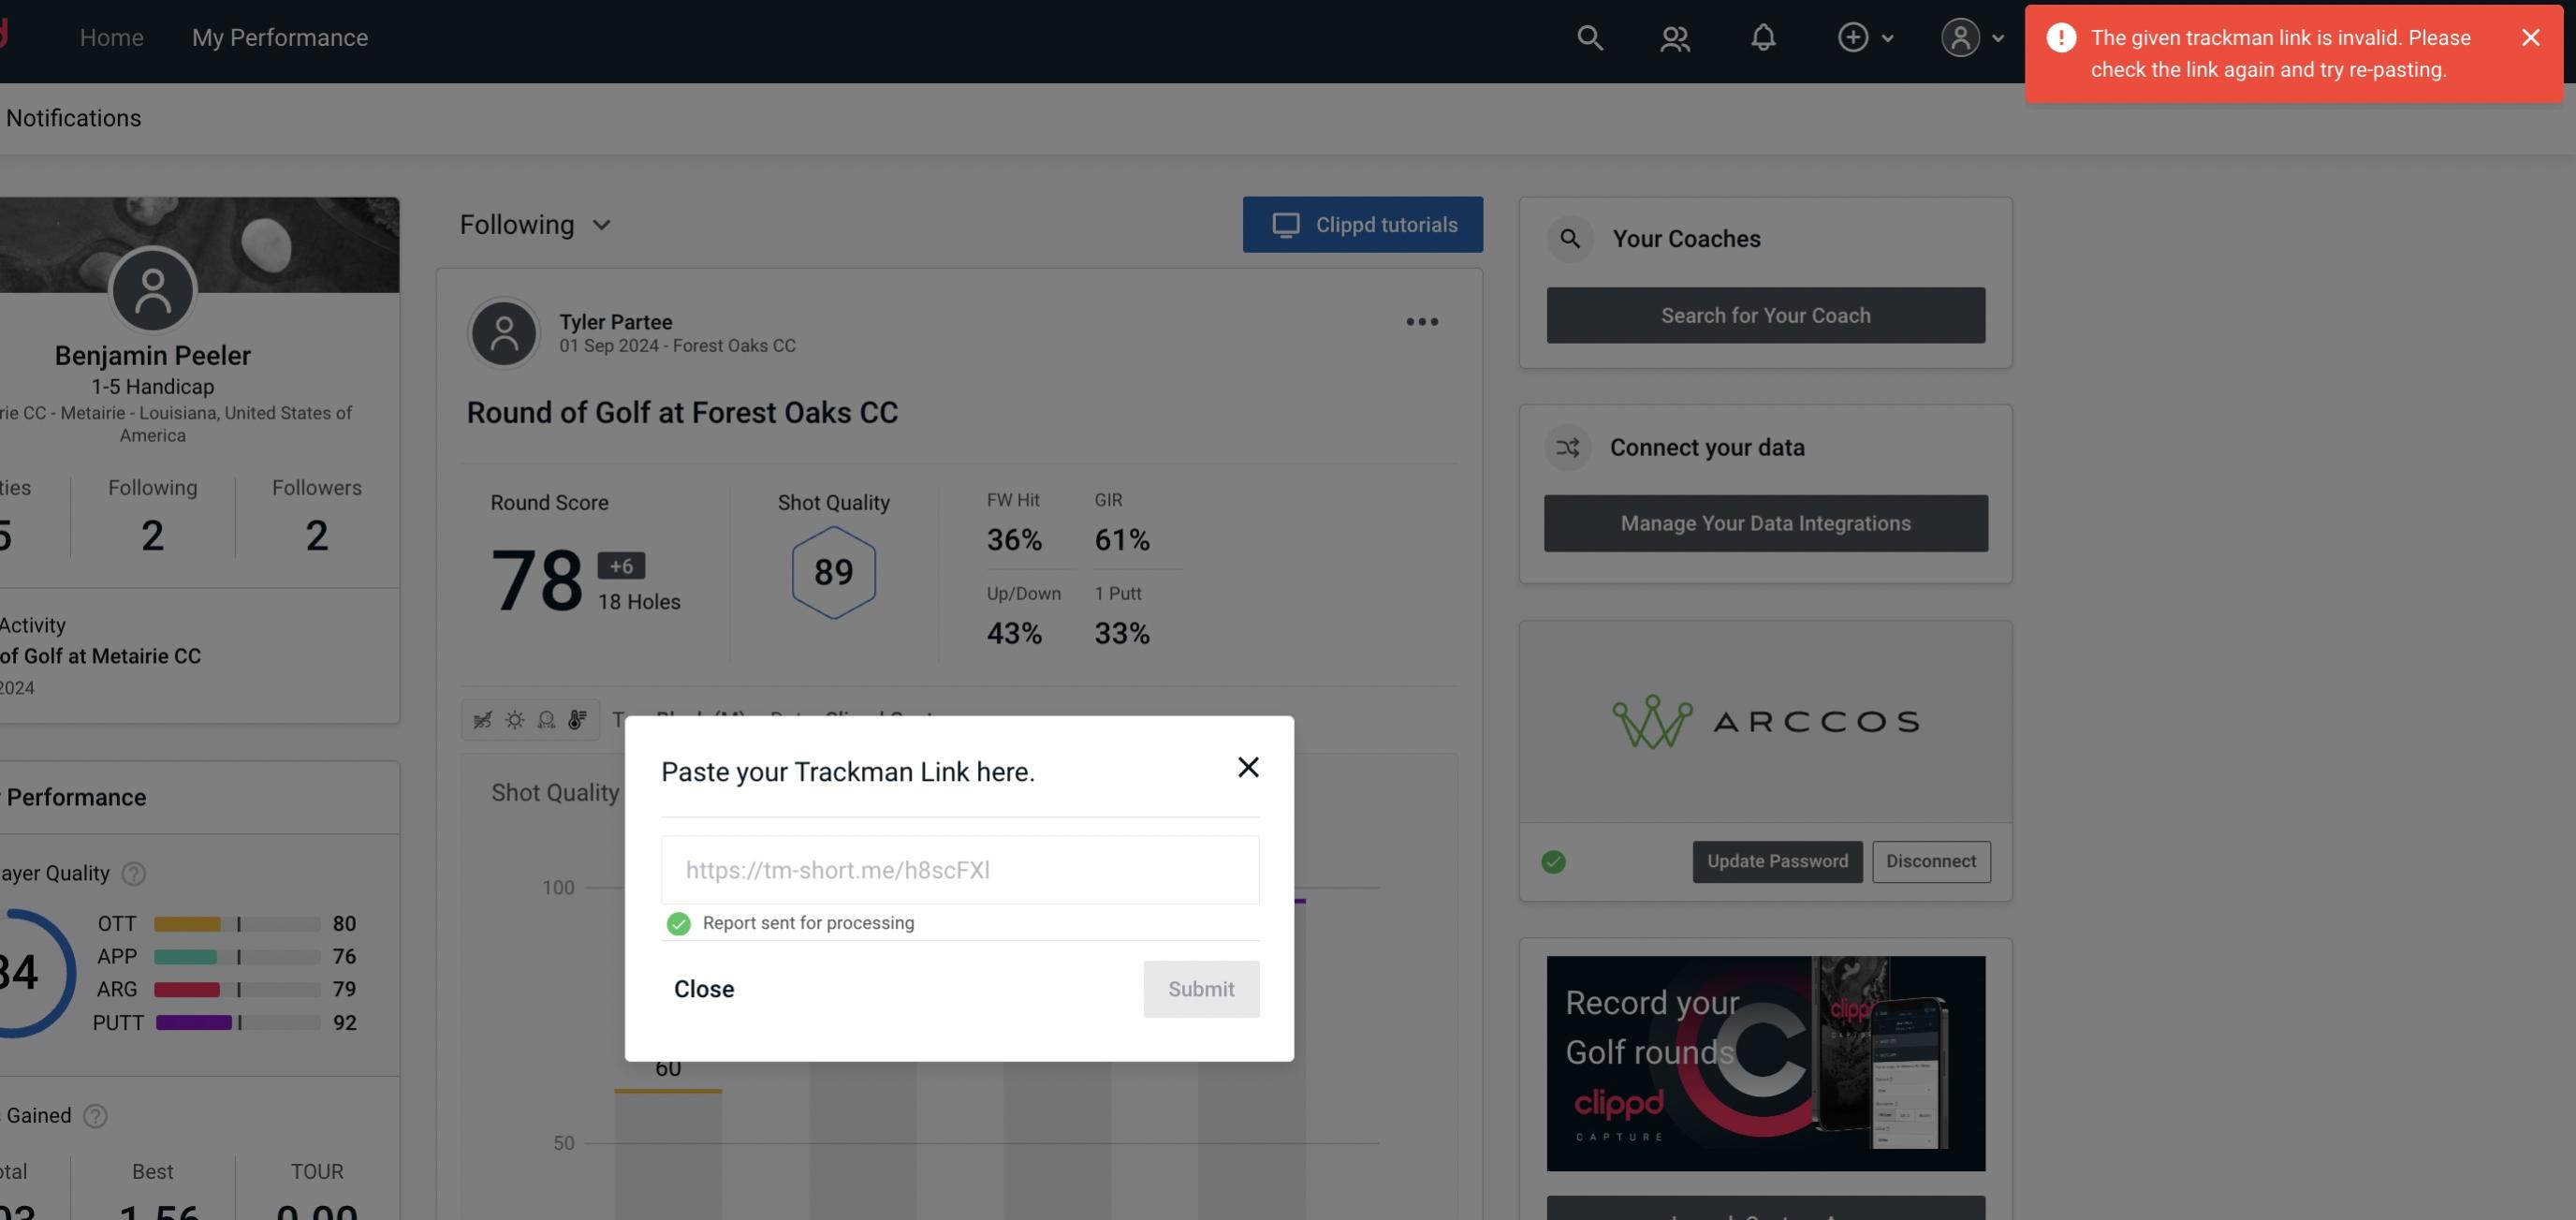Expand the user profile account dropdown
The image size is (2576, 1220).
tap(1971, 37)
